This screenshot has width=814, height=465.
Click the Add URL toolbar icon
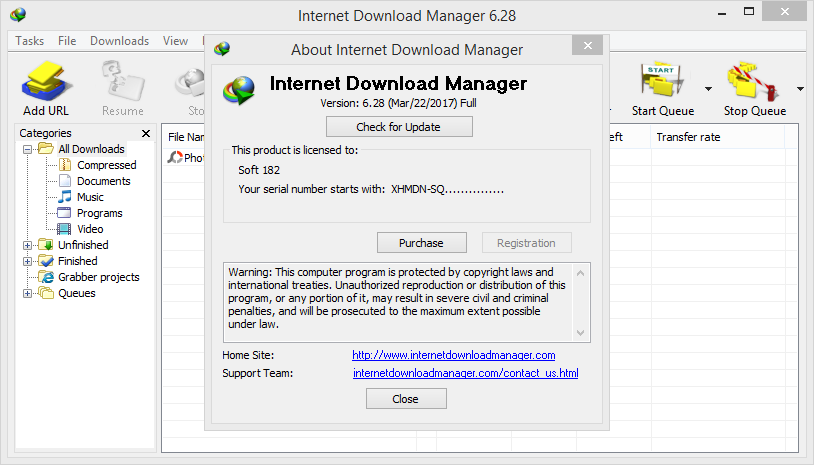[46, 81]
